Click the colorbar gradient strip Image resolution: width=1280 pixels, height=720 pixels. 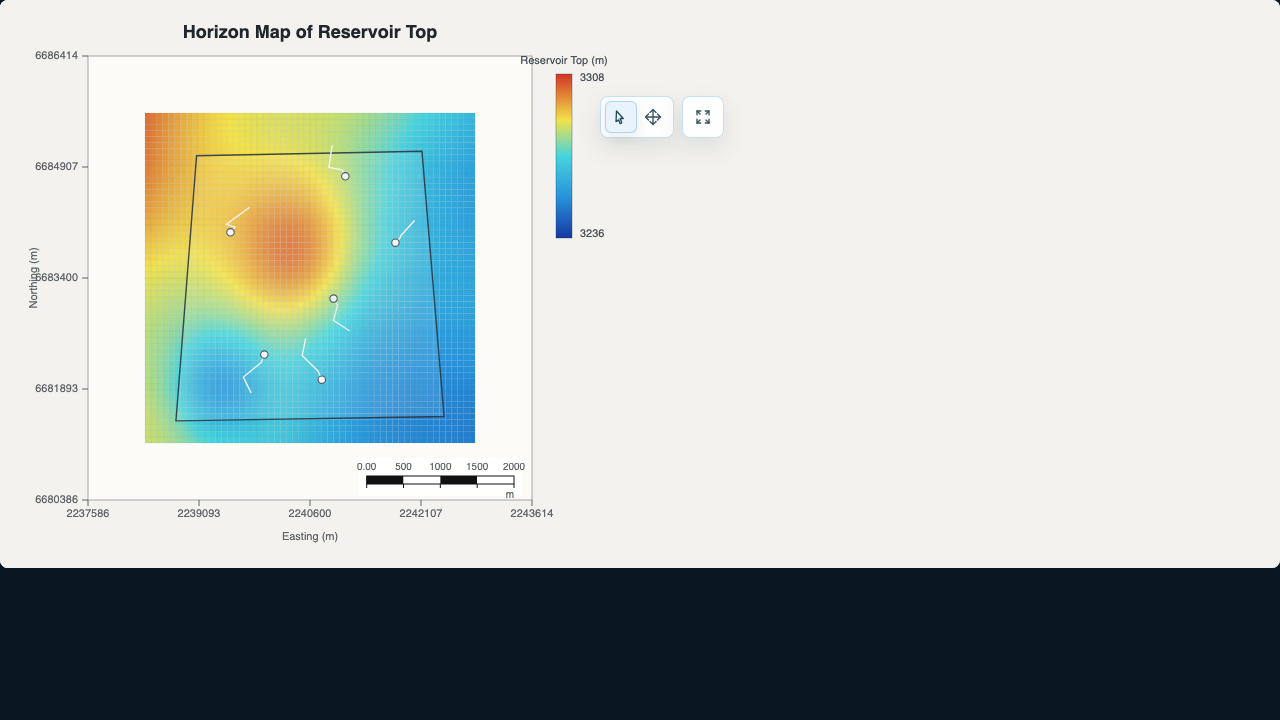click(x=564, y=155)
